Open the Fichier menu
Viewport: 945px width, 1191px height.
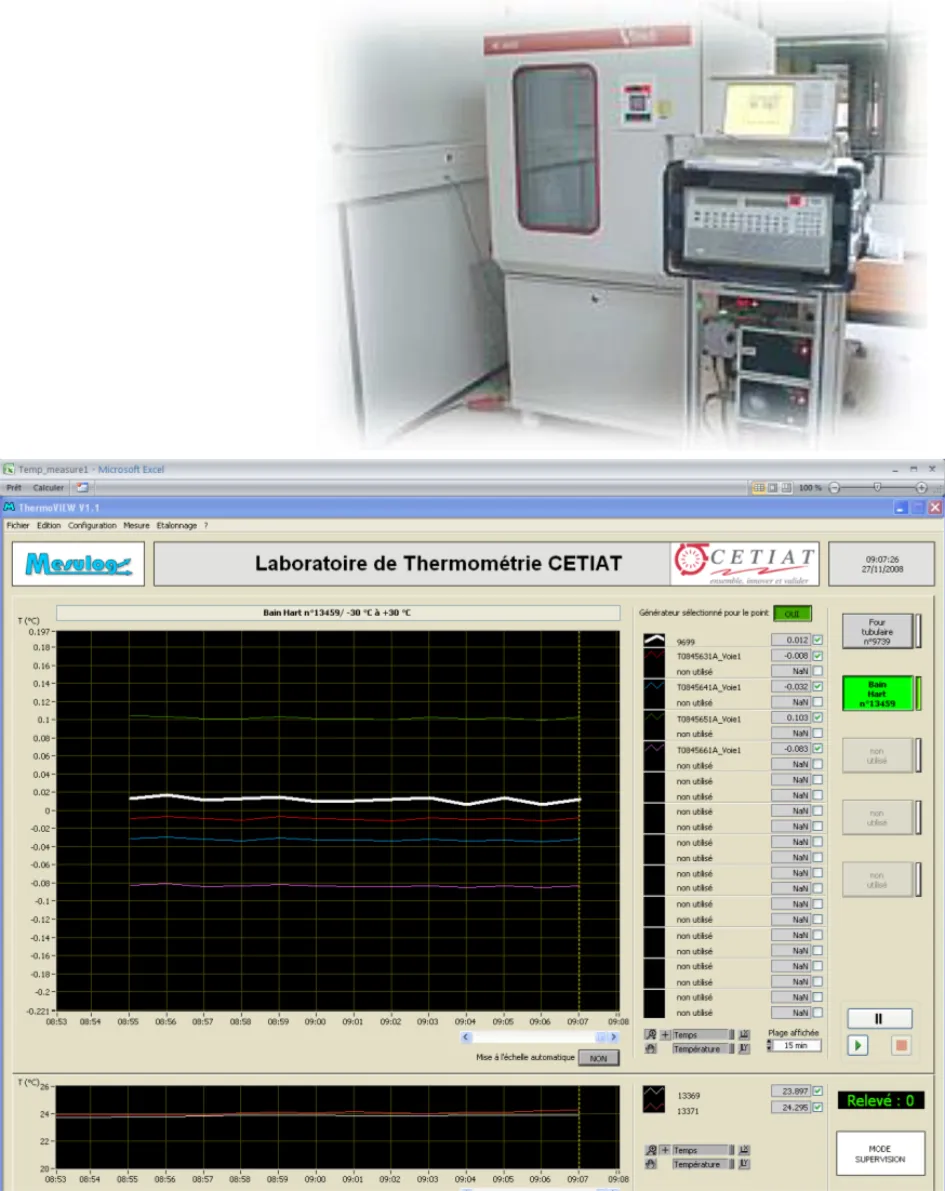point(17,526)
